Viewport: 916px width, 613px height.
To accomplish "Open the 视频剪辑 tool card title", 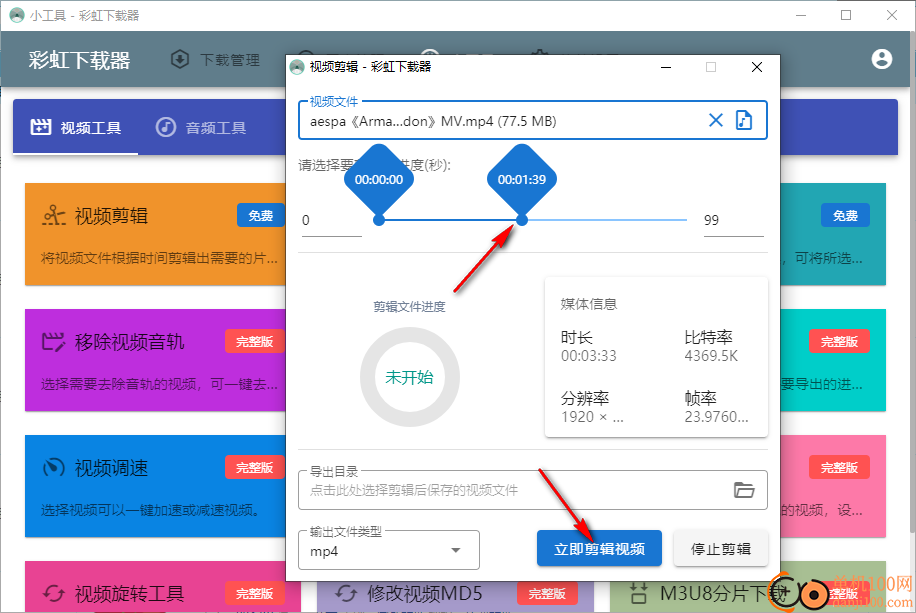I will 111,216.
